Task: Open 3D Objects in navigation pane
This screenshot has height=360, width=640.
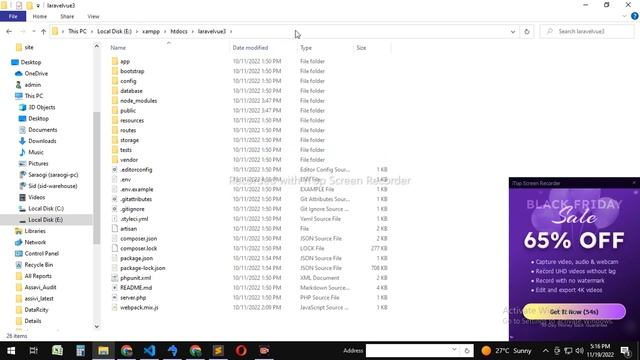Action: pyautogui.click(x=42, y=107)
